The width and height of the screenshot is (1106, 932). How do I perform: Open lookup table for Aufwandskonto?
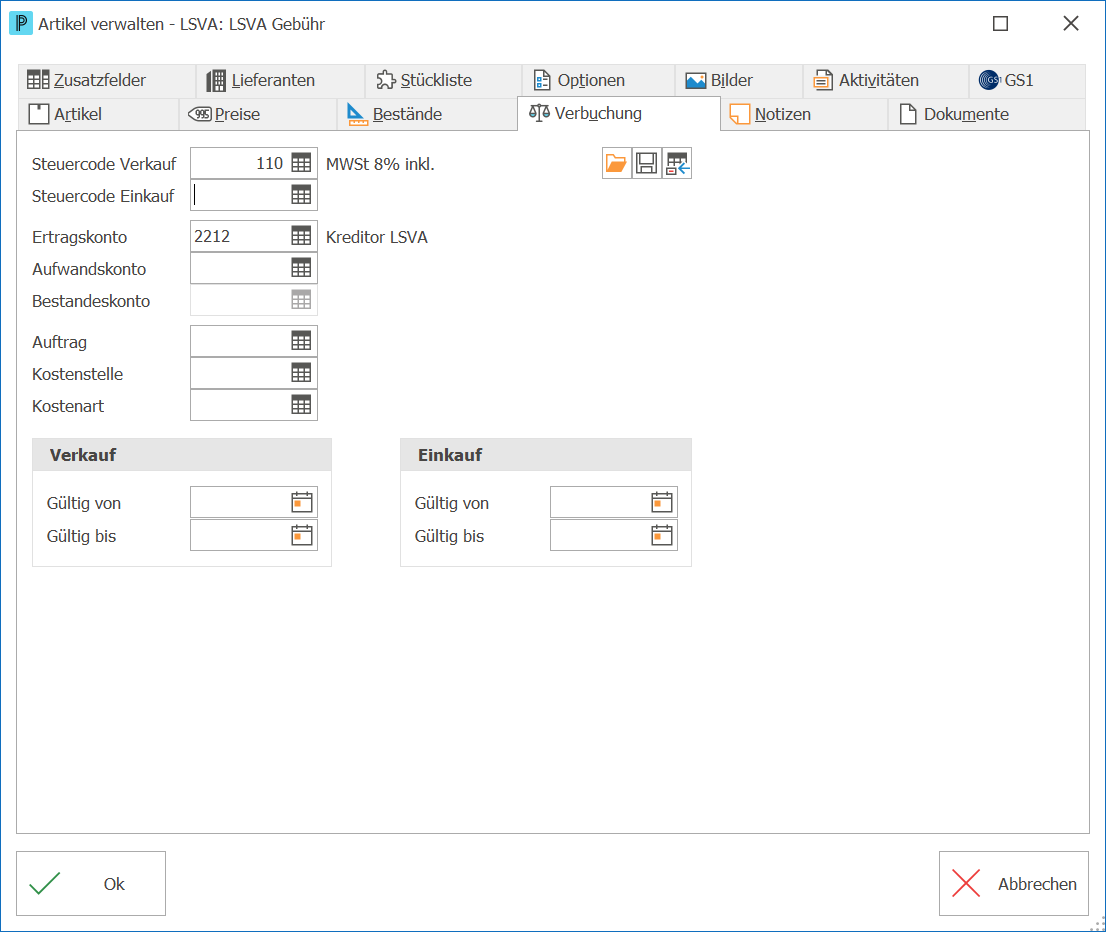[301, 267]
